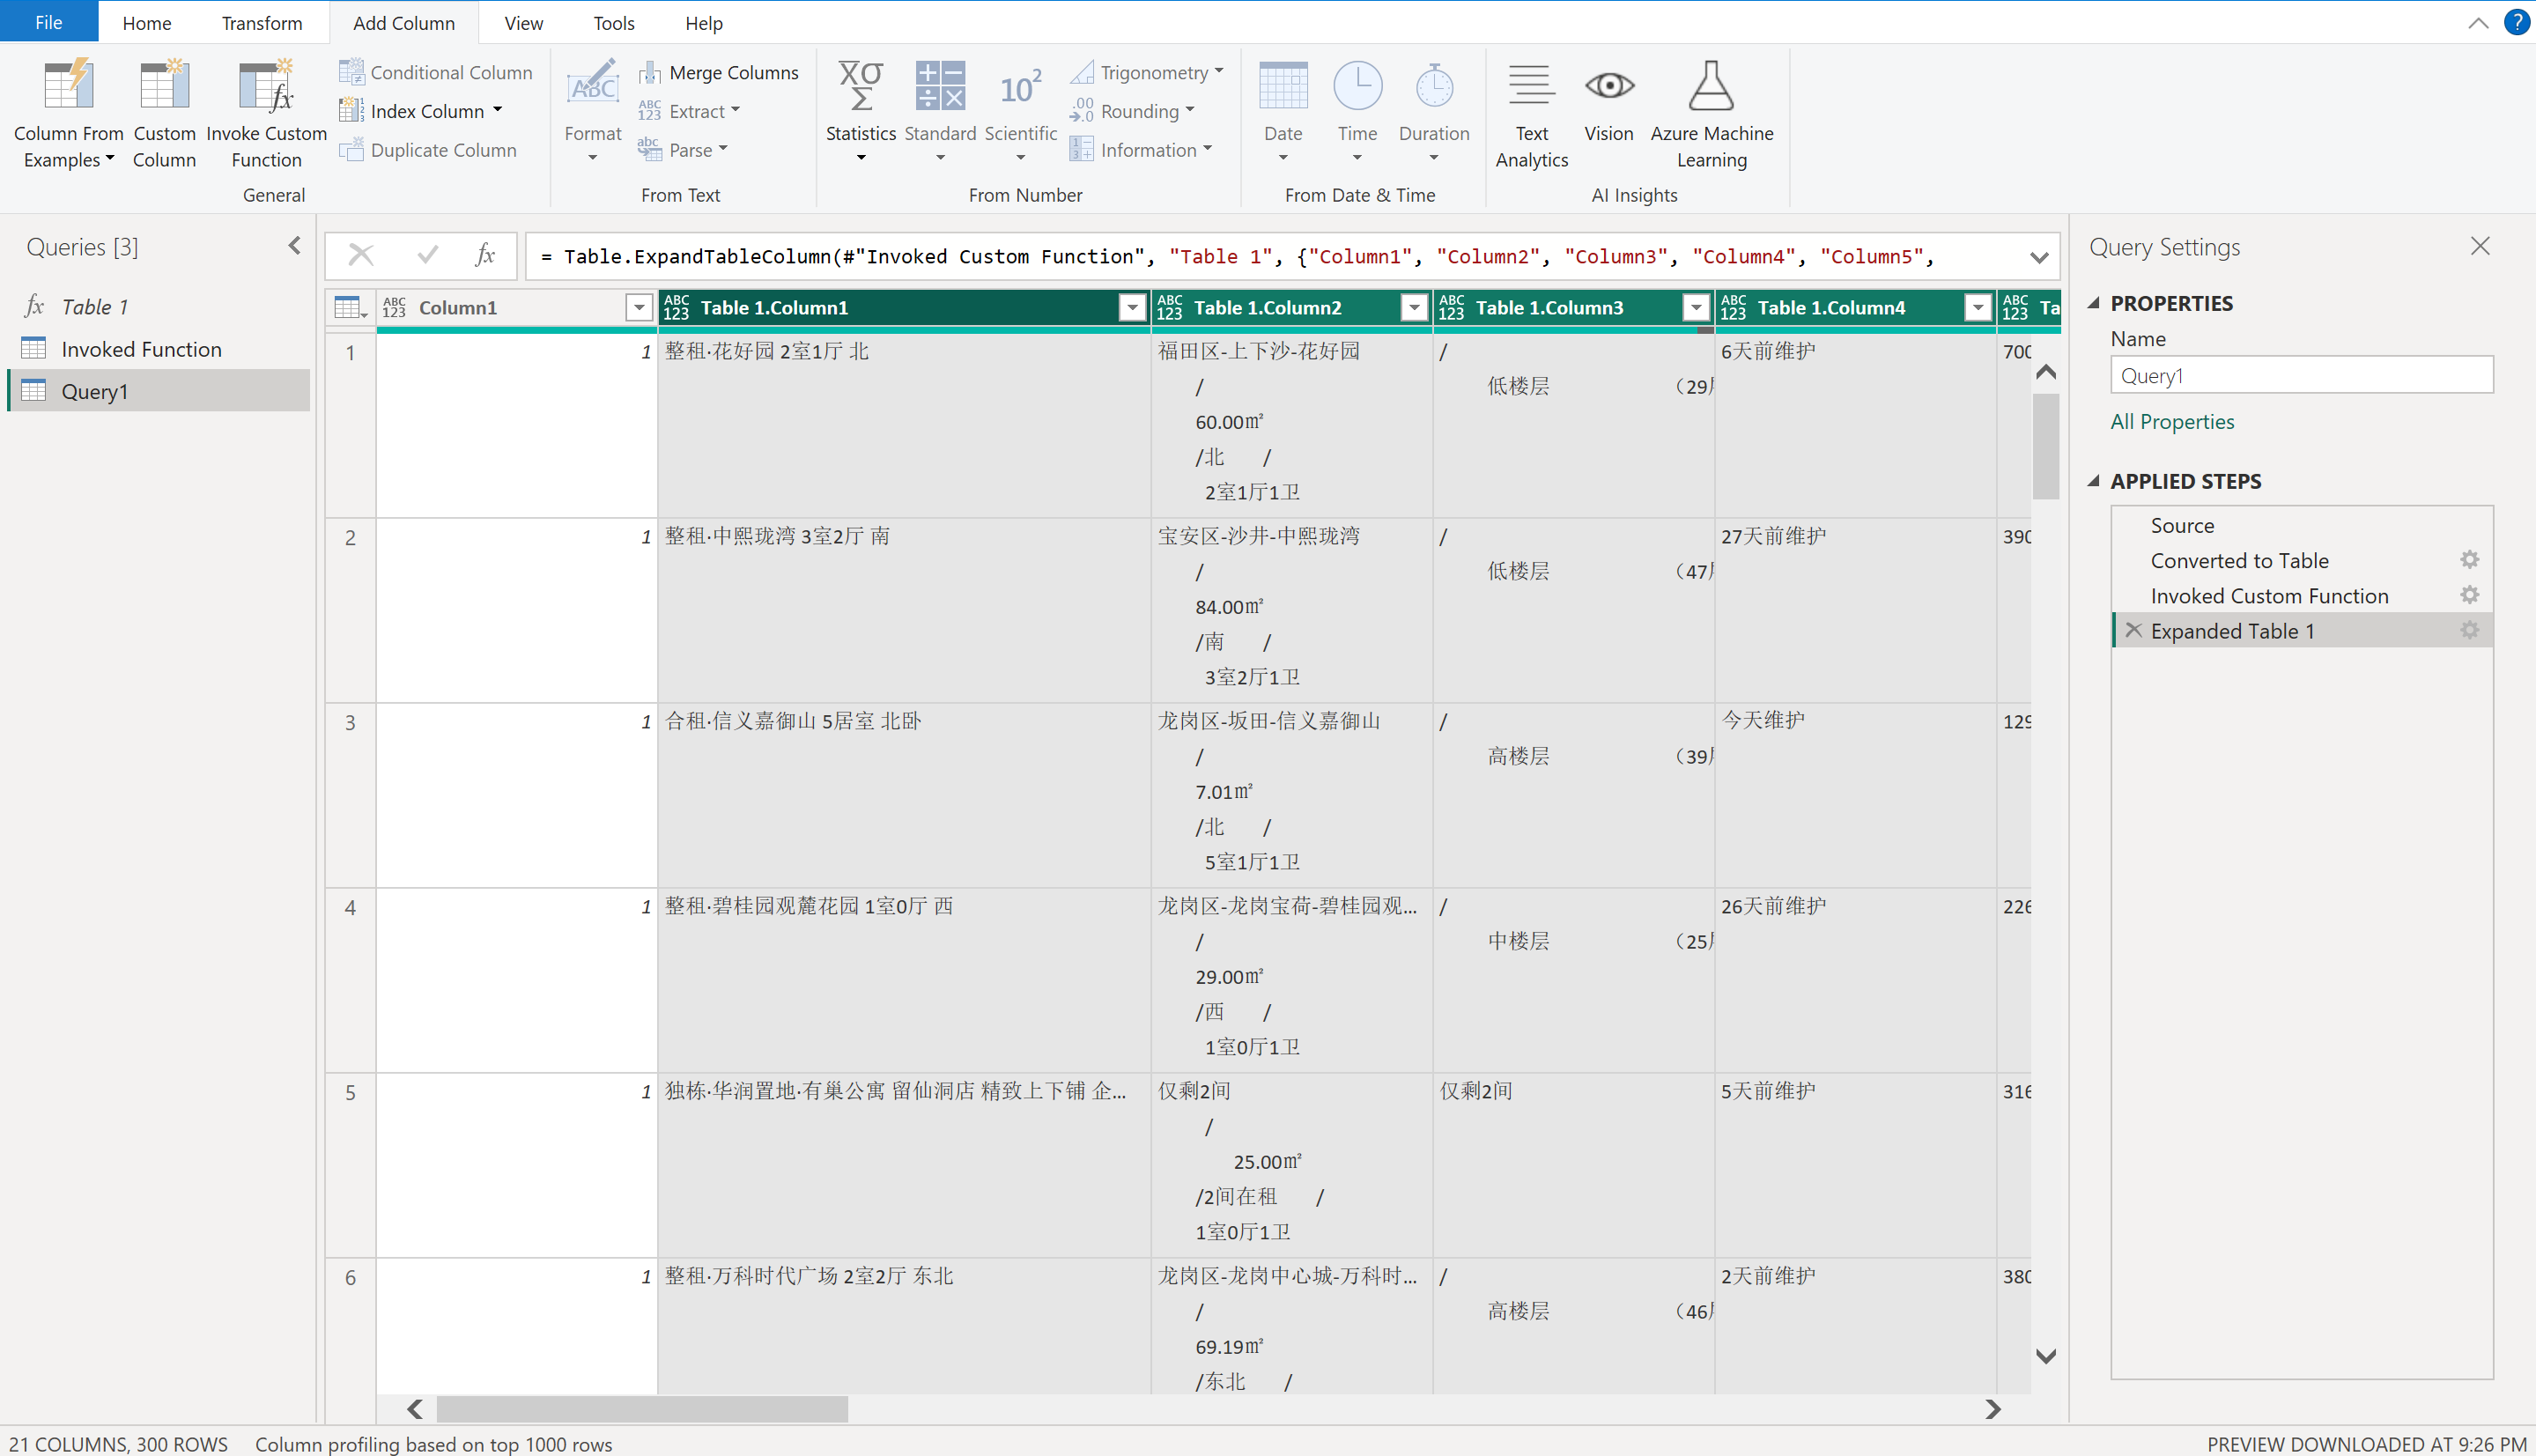
Task: Collapse the Queries pane
Action: point(294,246)
